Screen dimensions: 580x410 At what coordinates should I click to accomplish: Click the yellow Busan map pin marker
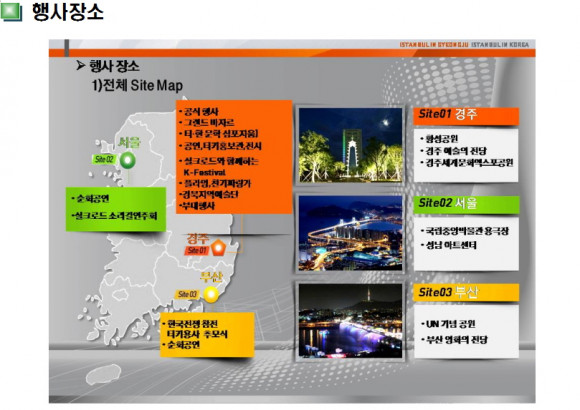pyautogui.click(x=211, y=295)
